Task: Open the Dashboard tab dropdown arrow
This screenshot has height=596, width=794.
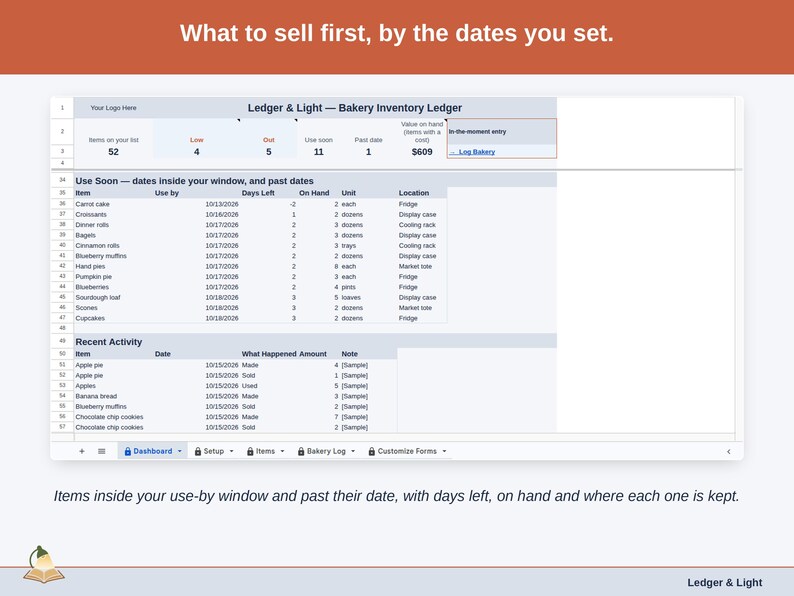Action: pos(179,451)
